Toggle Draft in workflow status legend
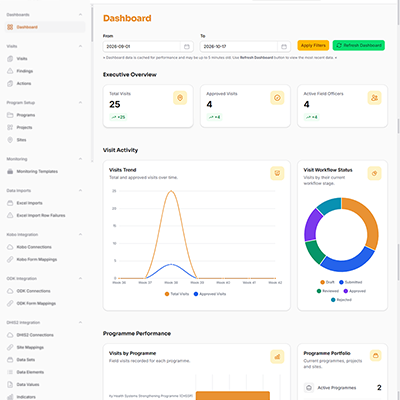This screenshot has height=400, width=400. [x=327, y=282]
